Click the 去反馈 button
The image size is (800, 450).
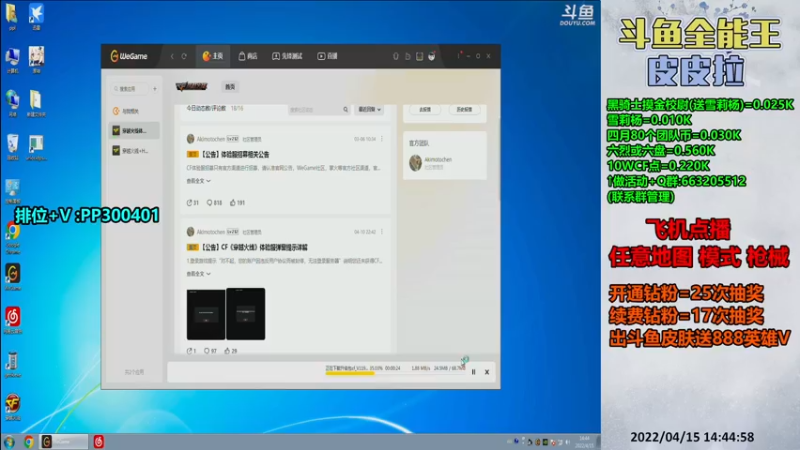point(424,110)
